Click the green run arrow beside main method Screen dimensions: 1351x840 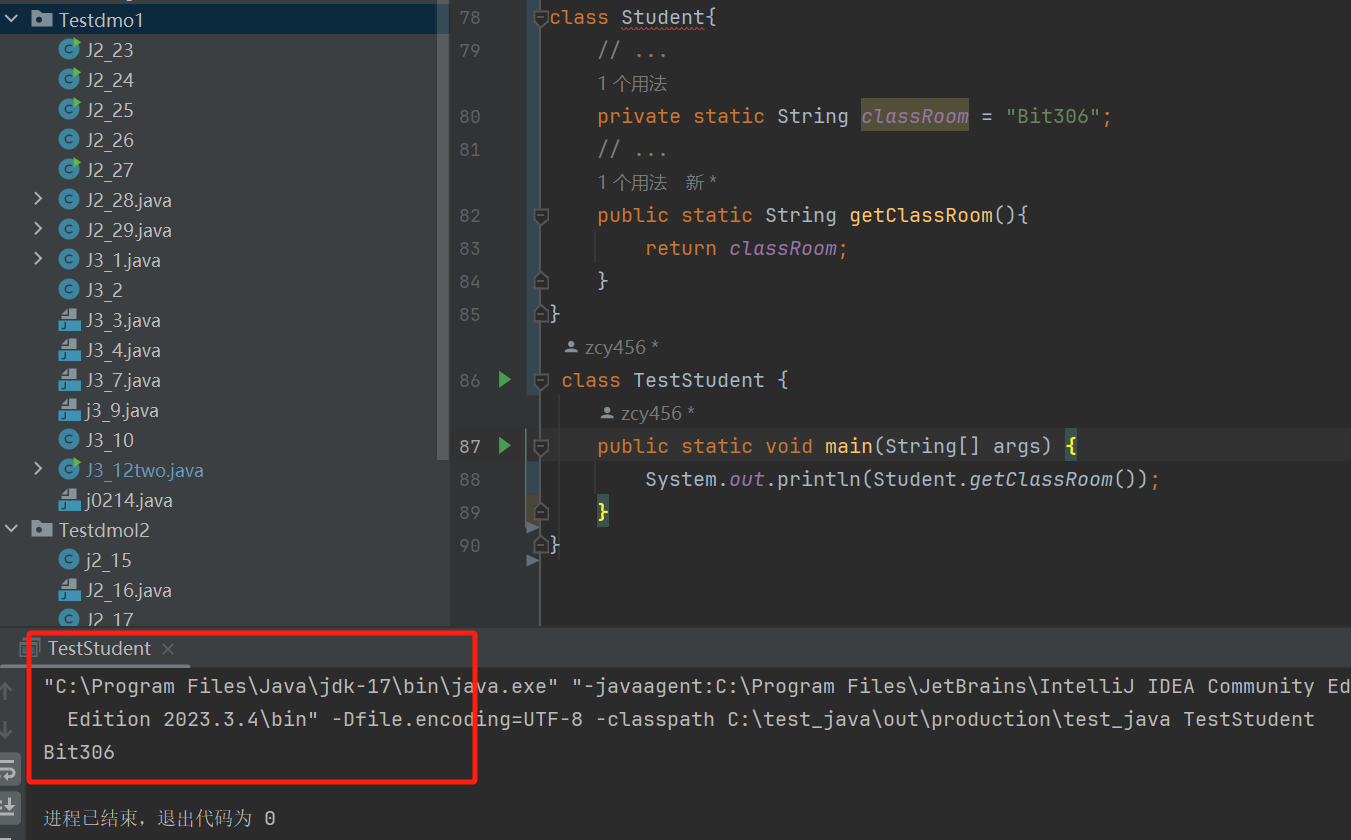click(505, 446)
